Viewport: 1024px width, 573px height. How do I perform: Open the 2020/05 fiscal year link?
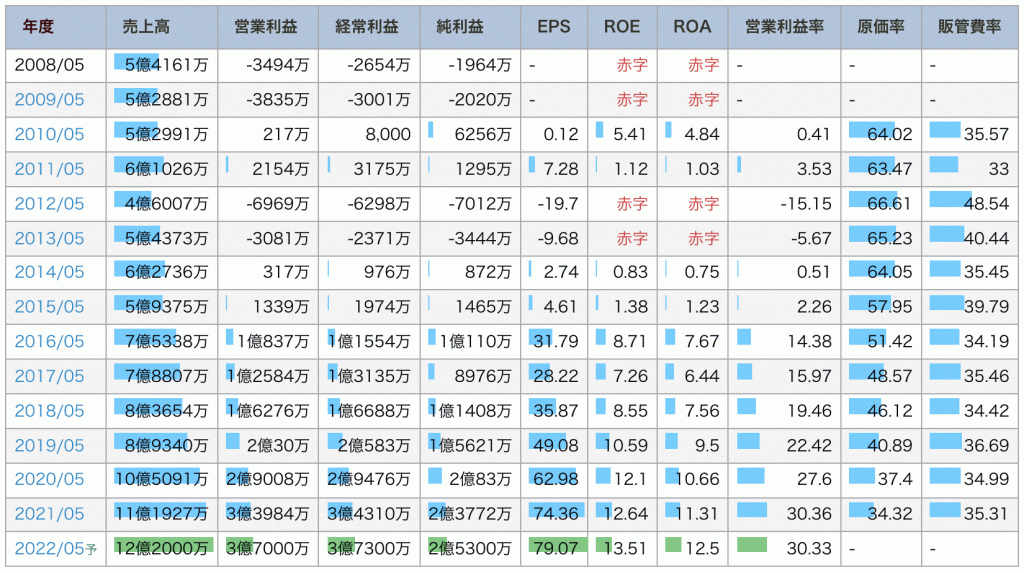coord(49,480)
